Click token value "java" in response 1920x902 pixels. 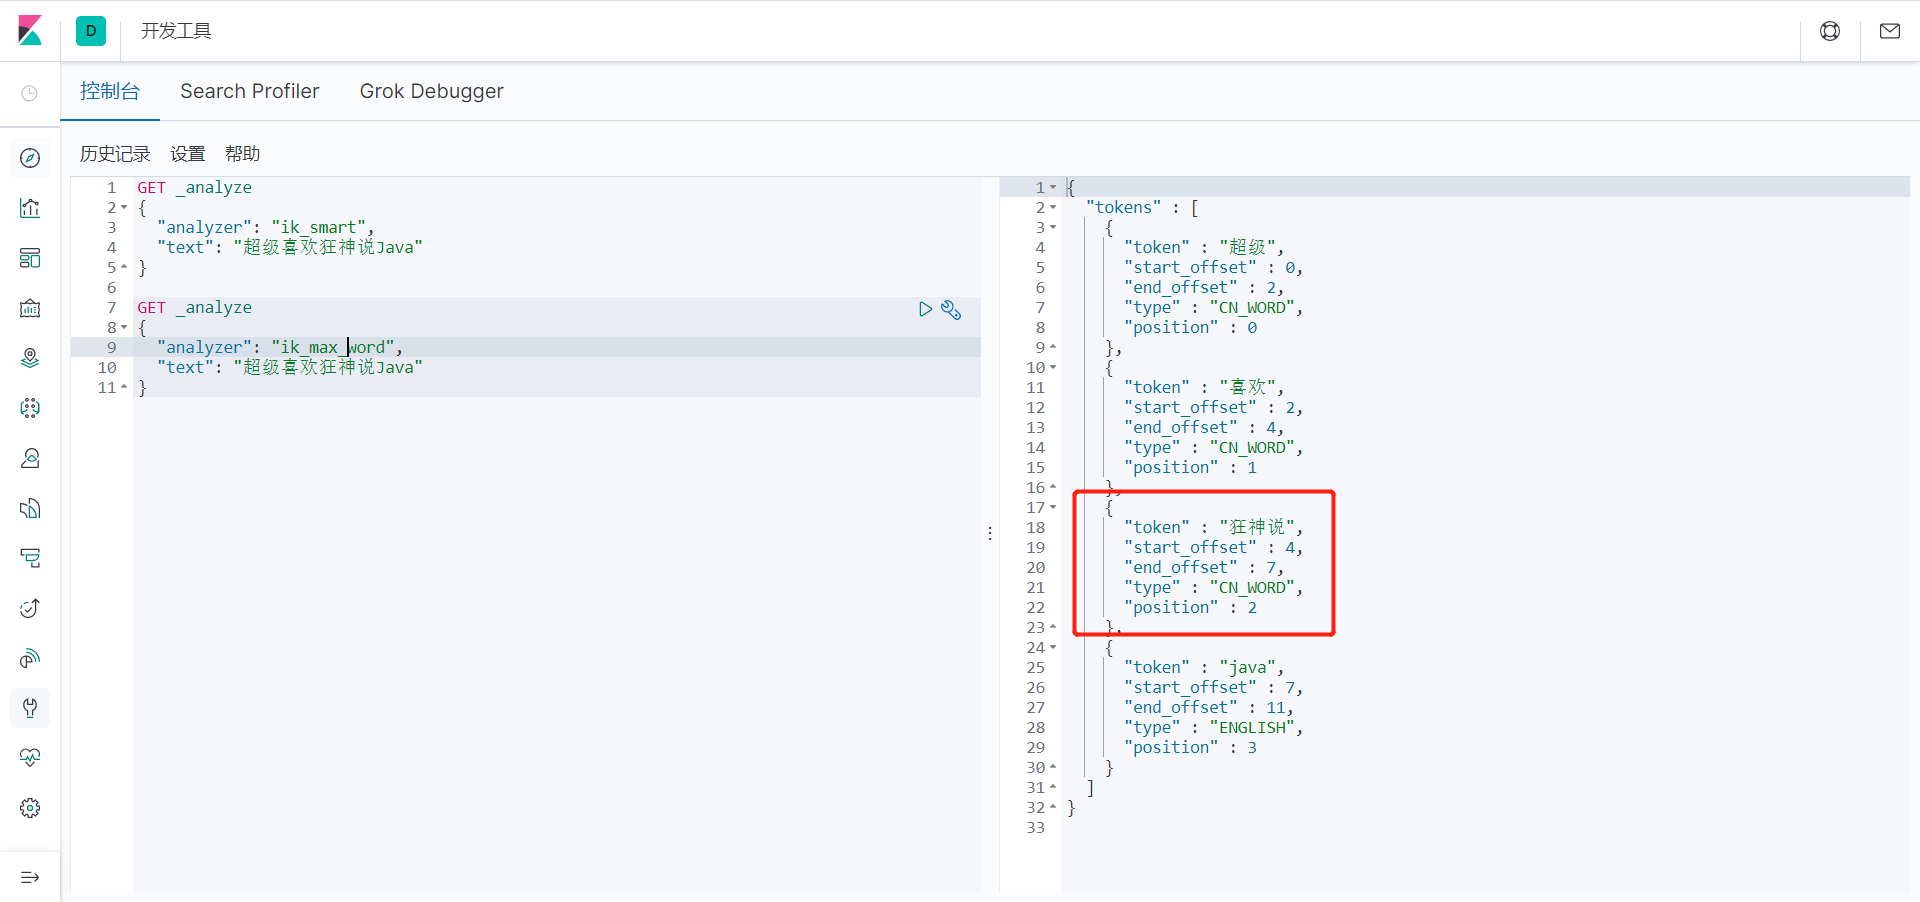[x=1247, y=668]
